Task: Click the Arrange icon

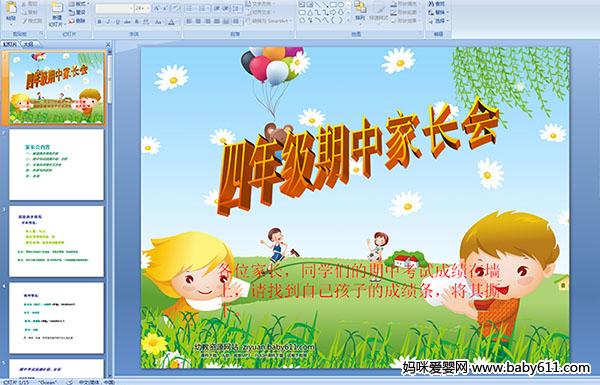Action: pyautogui.click(x=360, y=8)
